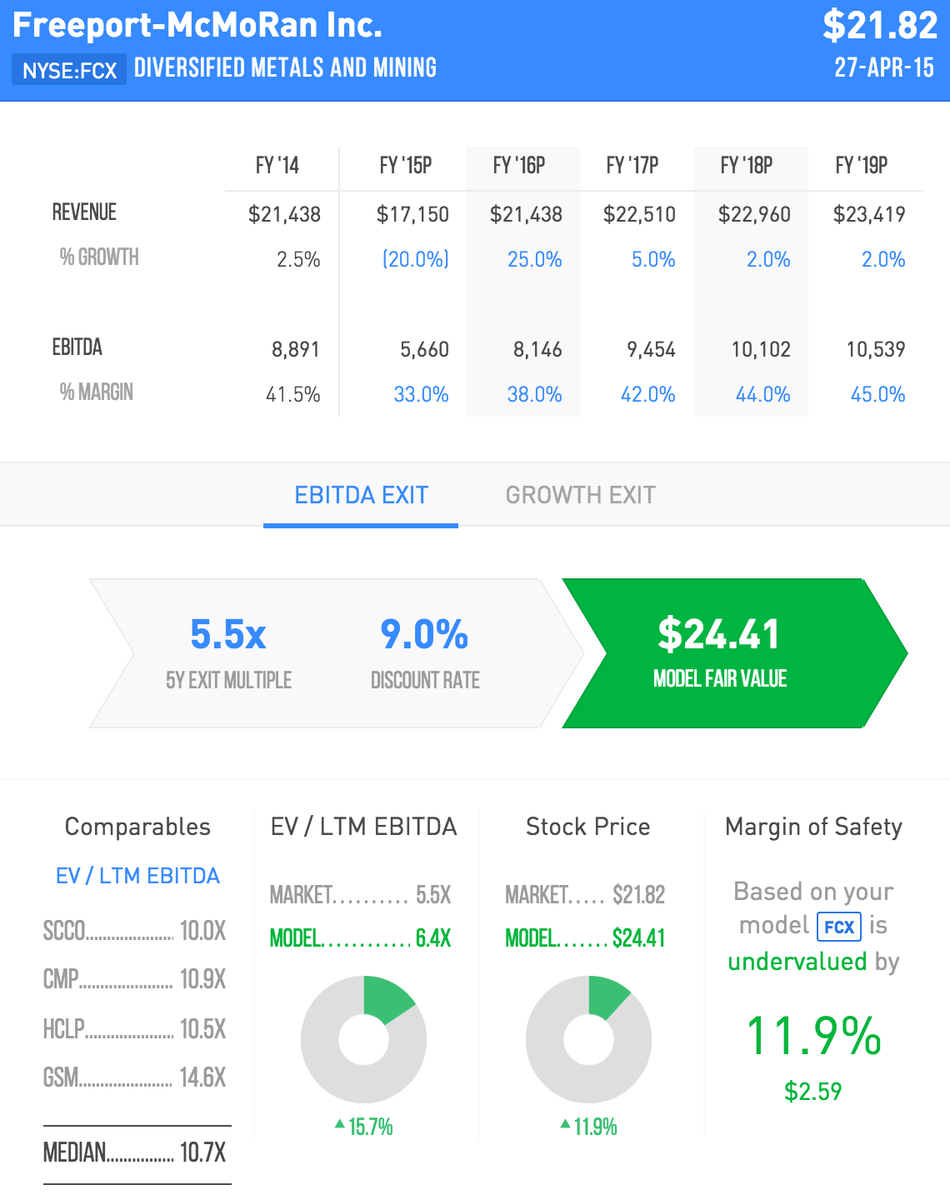Click the NYSE:FCX ticker badge
This screenshot has width=950, height=1200.
[69, 70]
